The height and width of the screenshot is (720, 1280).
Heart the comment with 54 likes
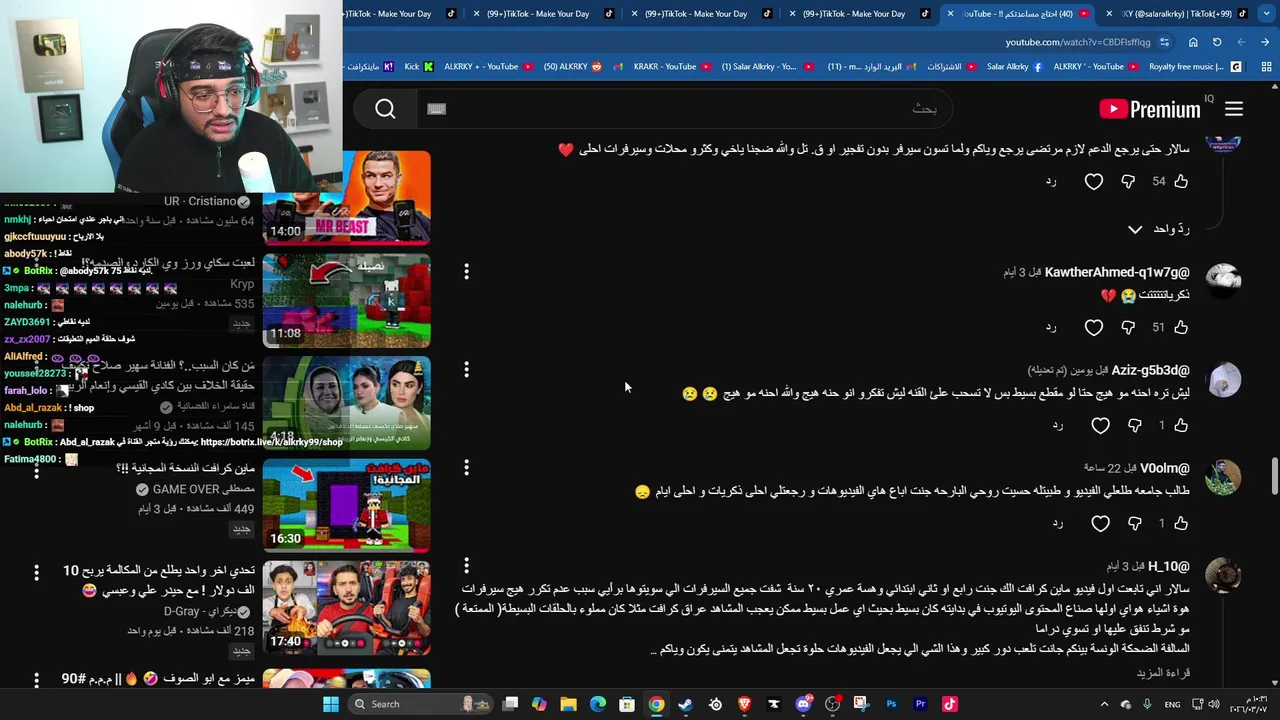click(x=1094, y=181)
